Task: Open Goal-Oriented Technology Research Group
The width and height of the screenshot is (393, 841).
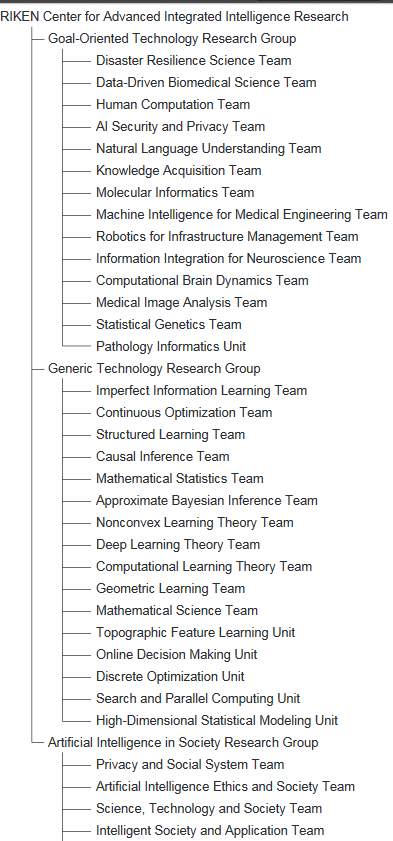Action: pos(172,39)
